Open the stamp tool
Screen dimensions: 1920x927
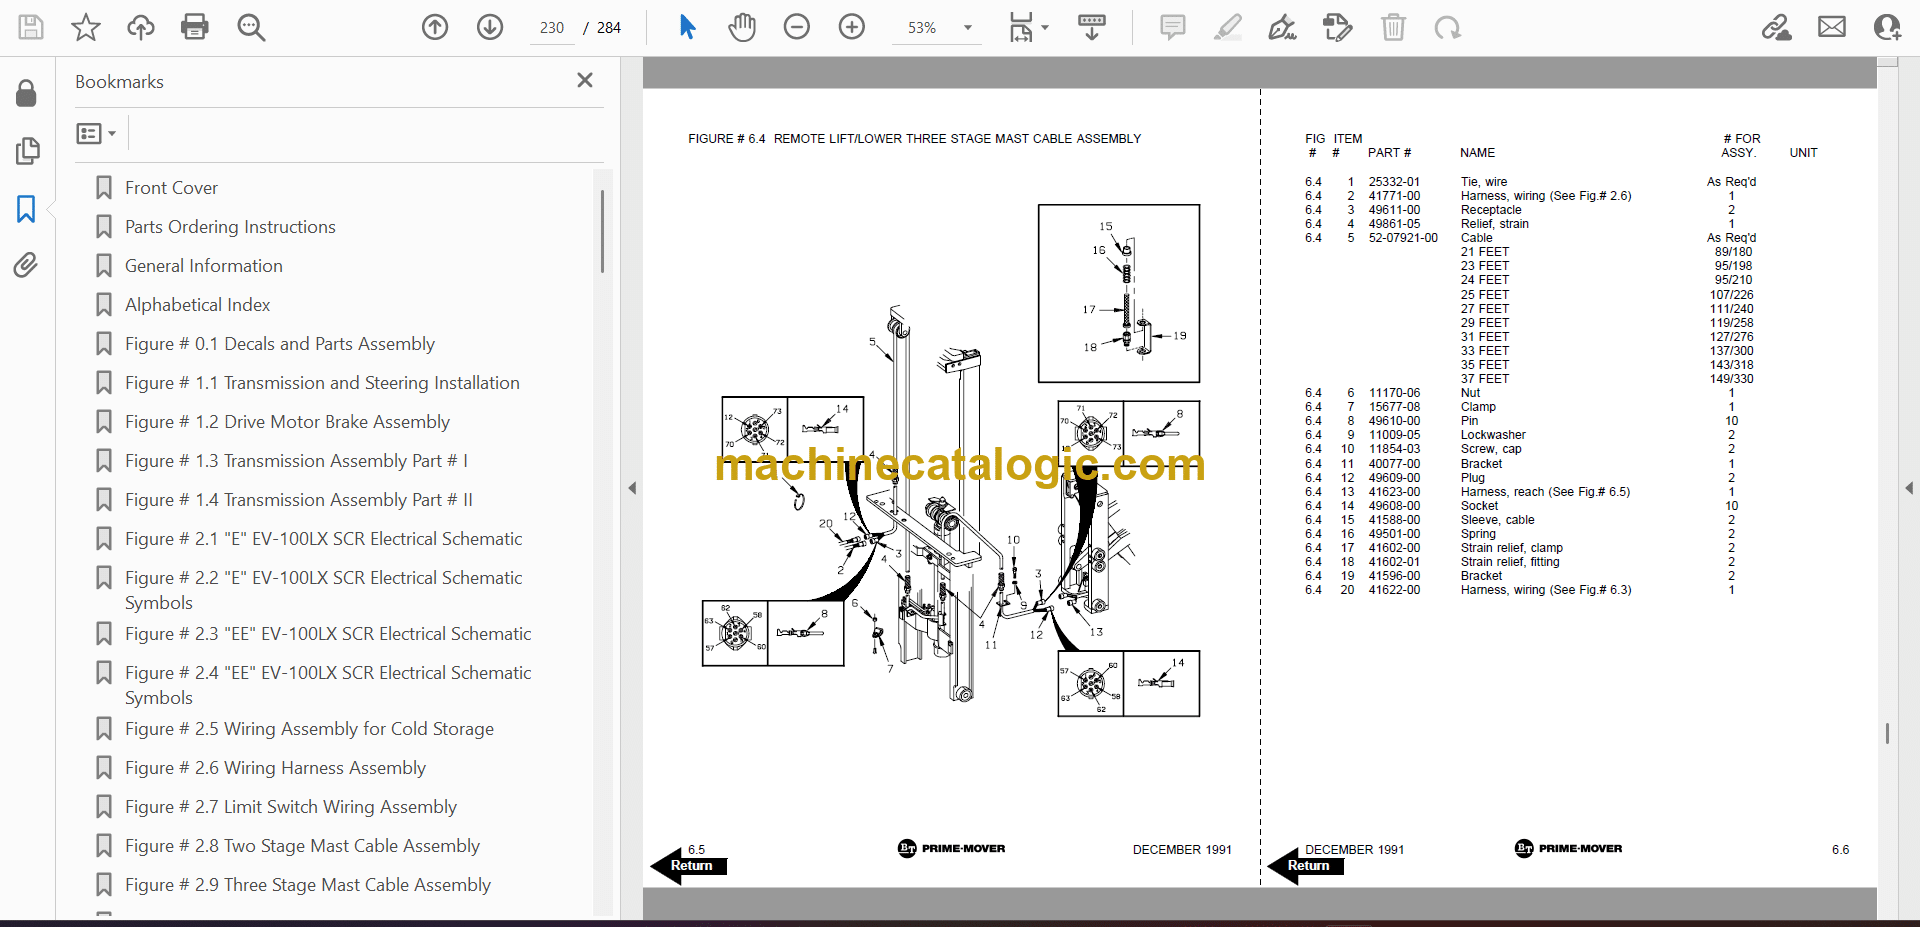point(1337,27)
